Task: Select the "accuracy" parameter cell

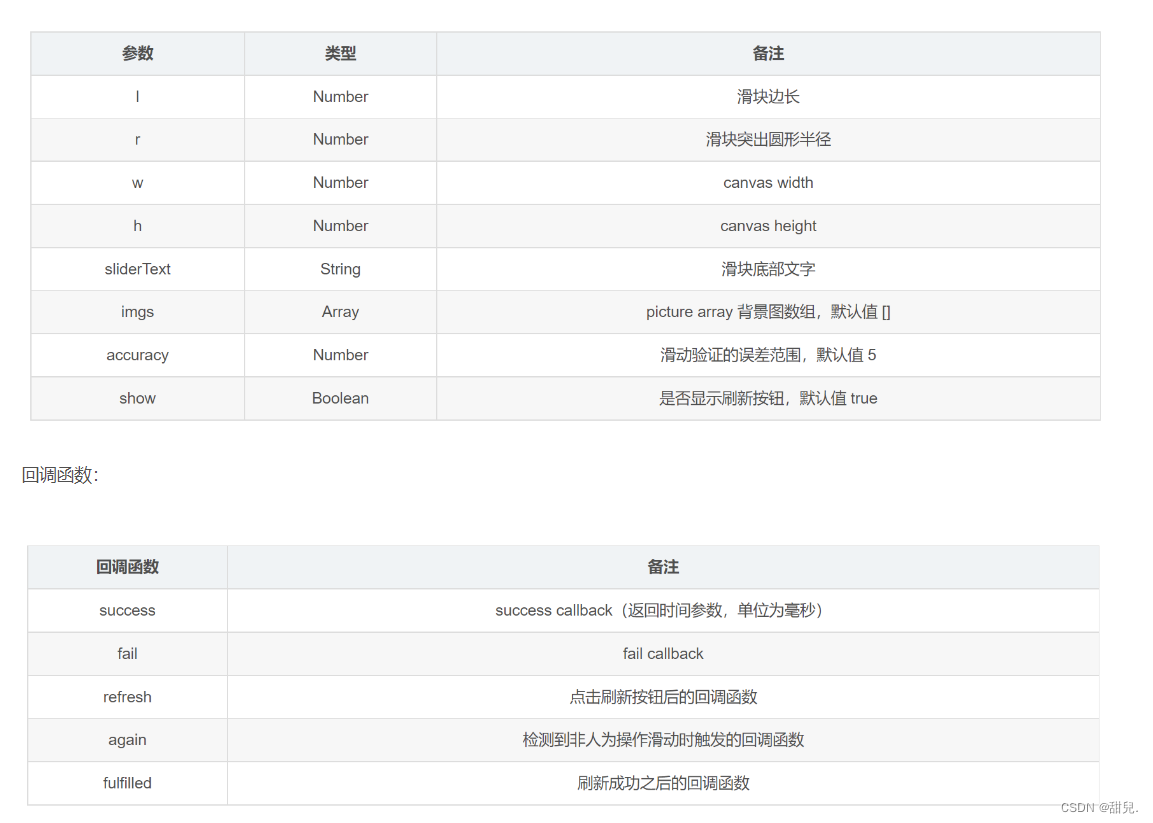Action: pyautogui.click(x=137, y=354)
